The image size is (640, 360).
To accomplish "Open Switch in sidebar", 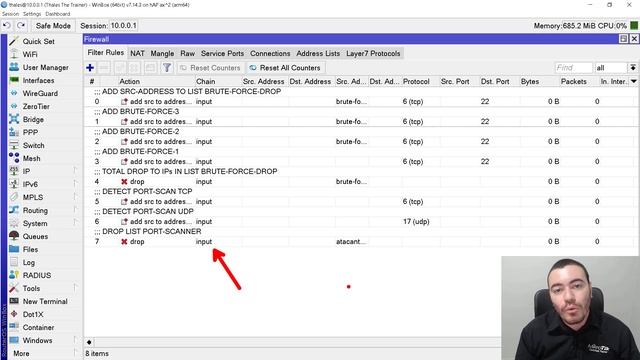I will pyautogui.click(x=33, y=145).
